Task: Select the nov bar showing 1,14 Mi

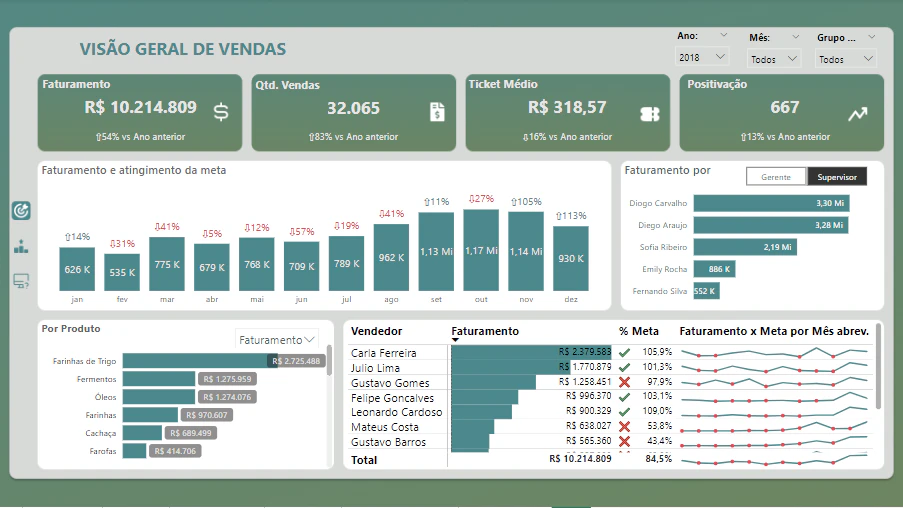Action: coord(526,251)
